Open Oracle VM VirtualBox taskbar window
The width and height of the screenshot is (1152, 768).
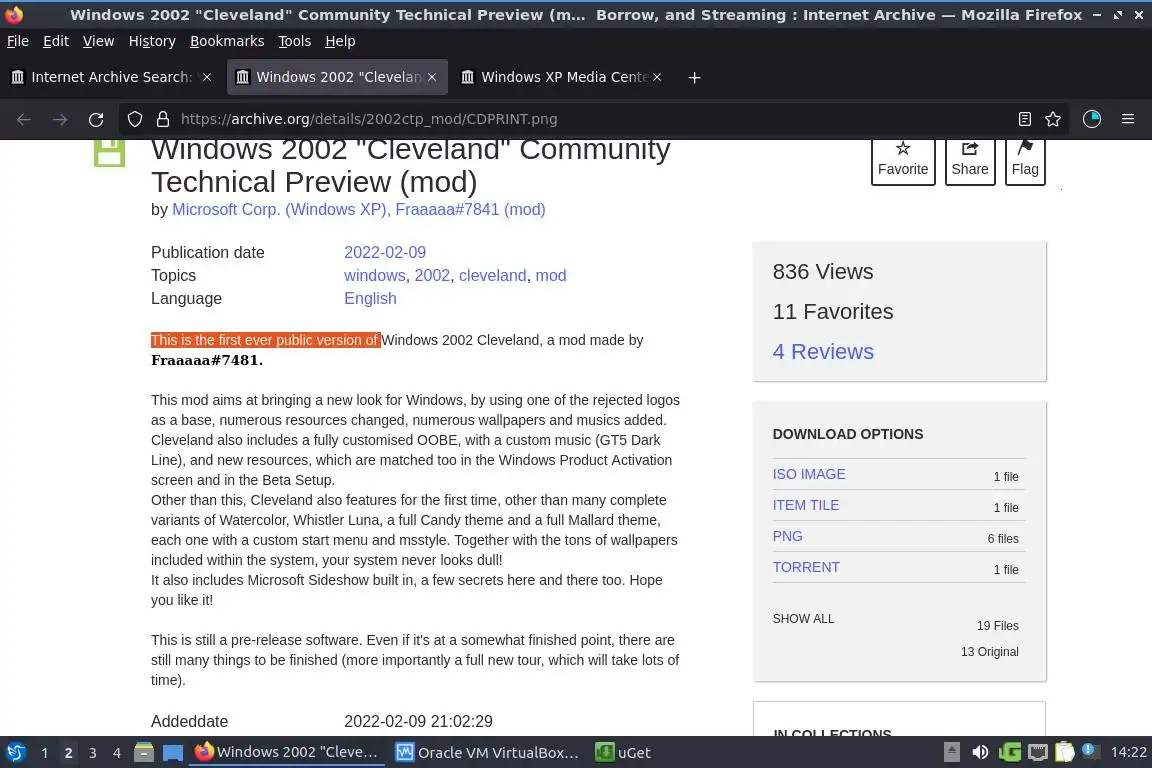click(x=487, y=753)
